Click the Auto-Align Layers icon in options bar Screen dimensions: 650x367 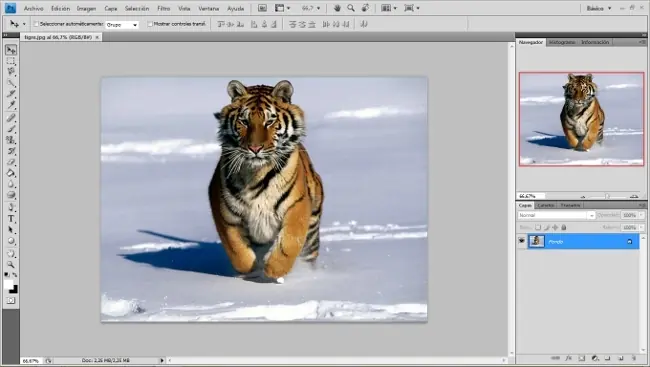coord(364,24)
